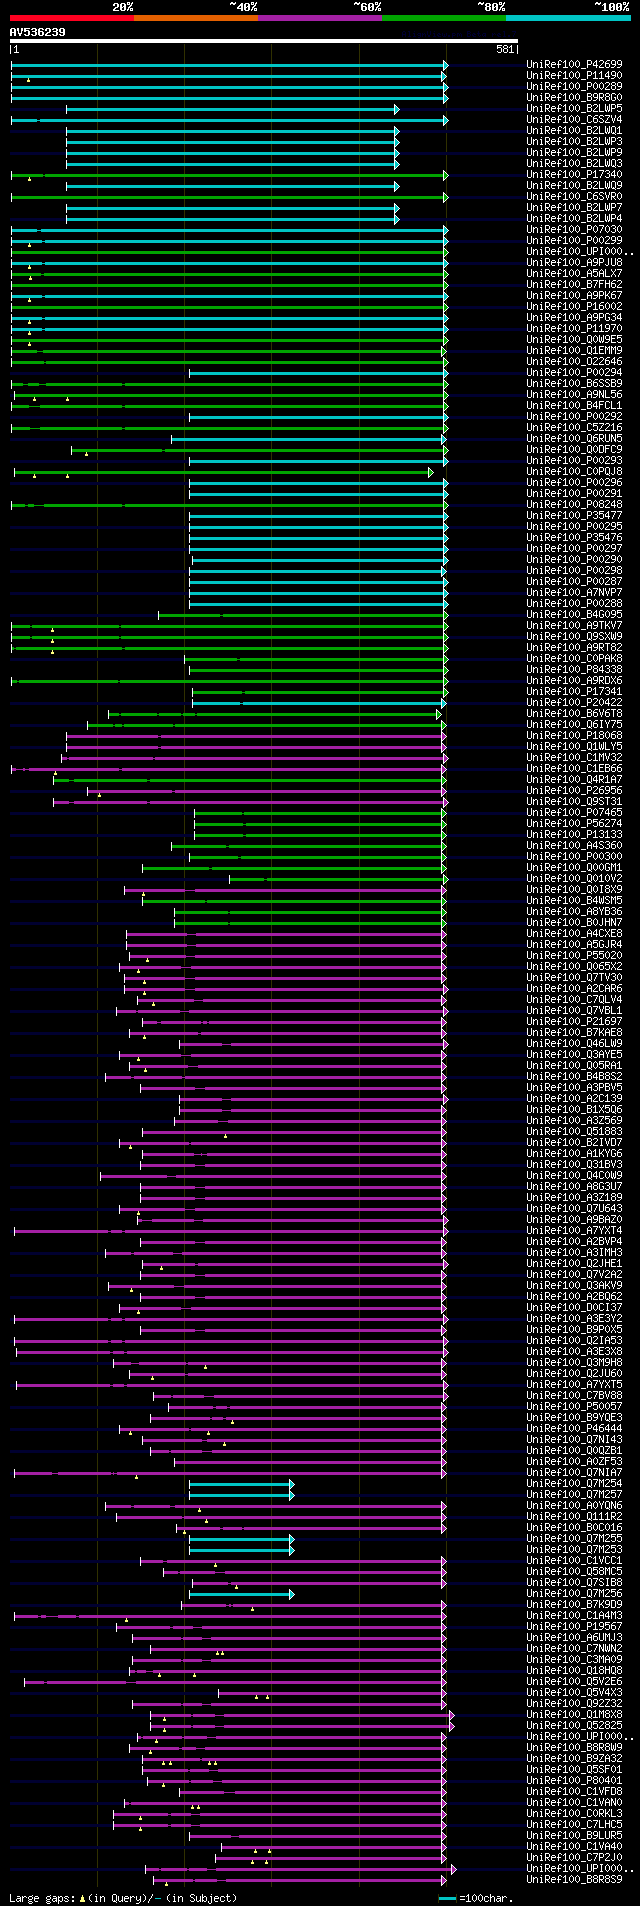Click the UniRef100_D0CI37 label
640x1906 pixels.
[574, 1308]
